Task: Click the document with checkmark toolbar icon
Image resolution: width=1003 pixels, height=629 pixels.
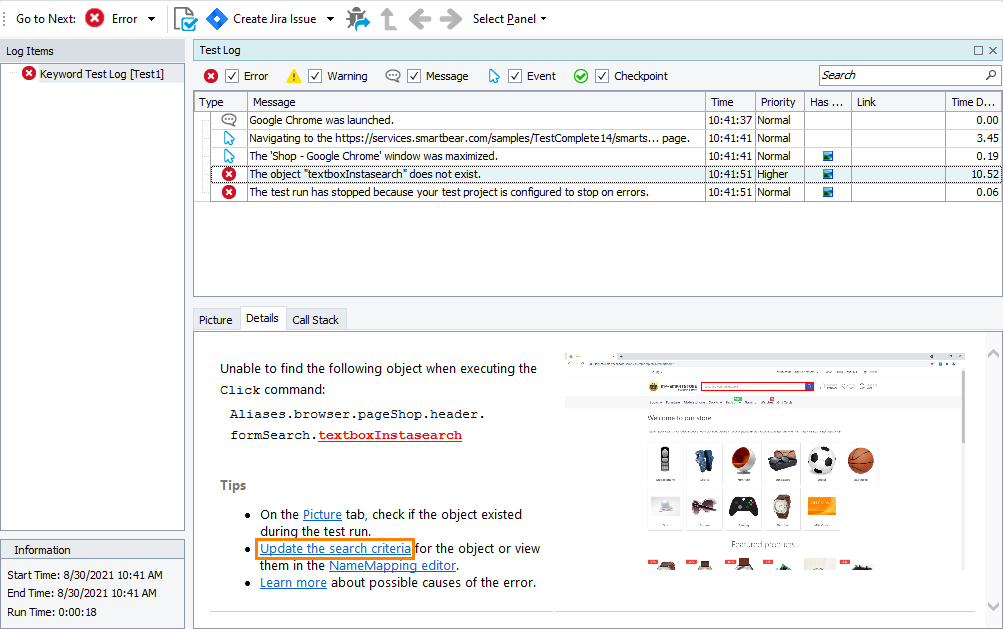Action: [185, 19]
